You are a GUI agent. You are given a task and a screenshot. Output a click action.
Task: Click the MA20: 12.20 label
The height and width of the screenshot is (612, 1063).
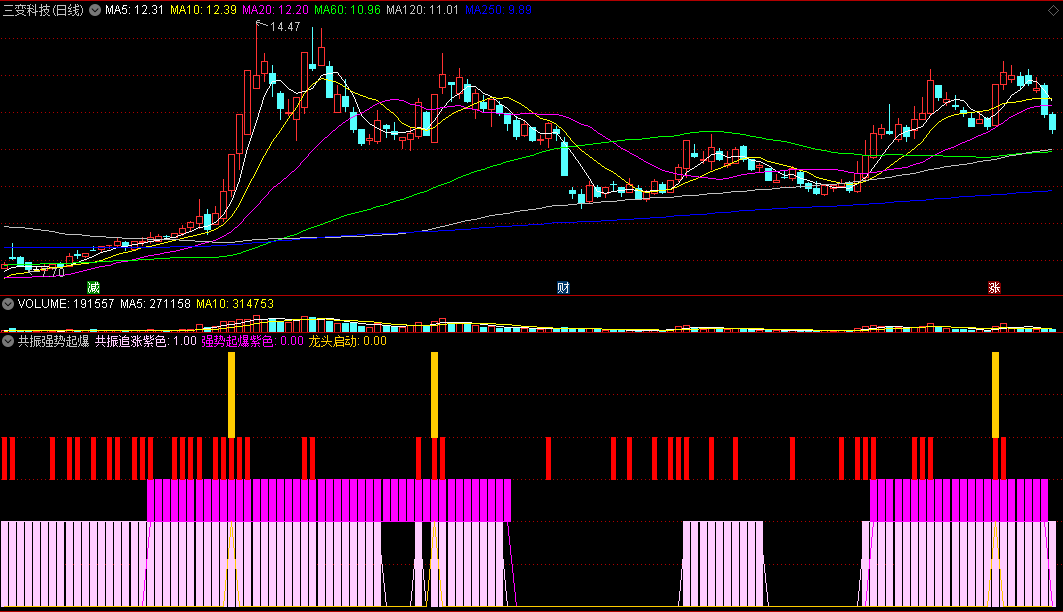tap(275, 10)
